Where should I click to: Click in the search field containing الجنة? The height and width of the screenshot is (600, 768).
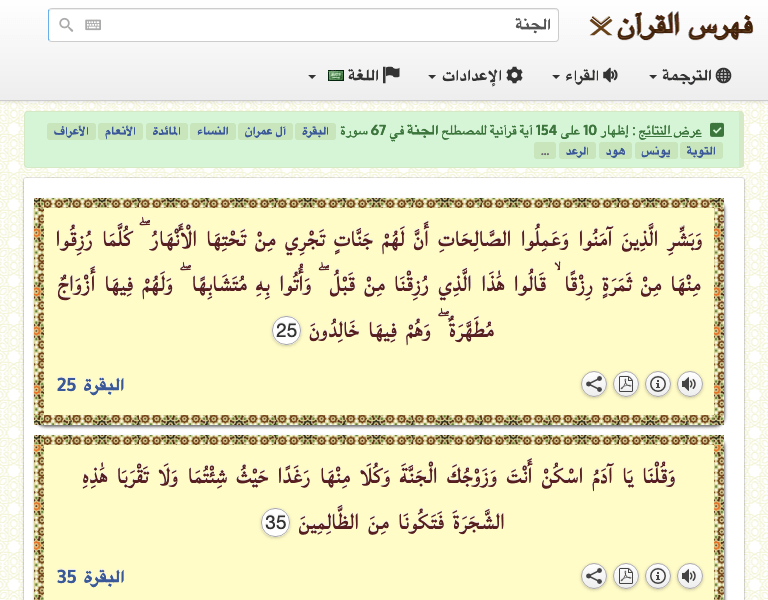tap(320, 25)
